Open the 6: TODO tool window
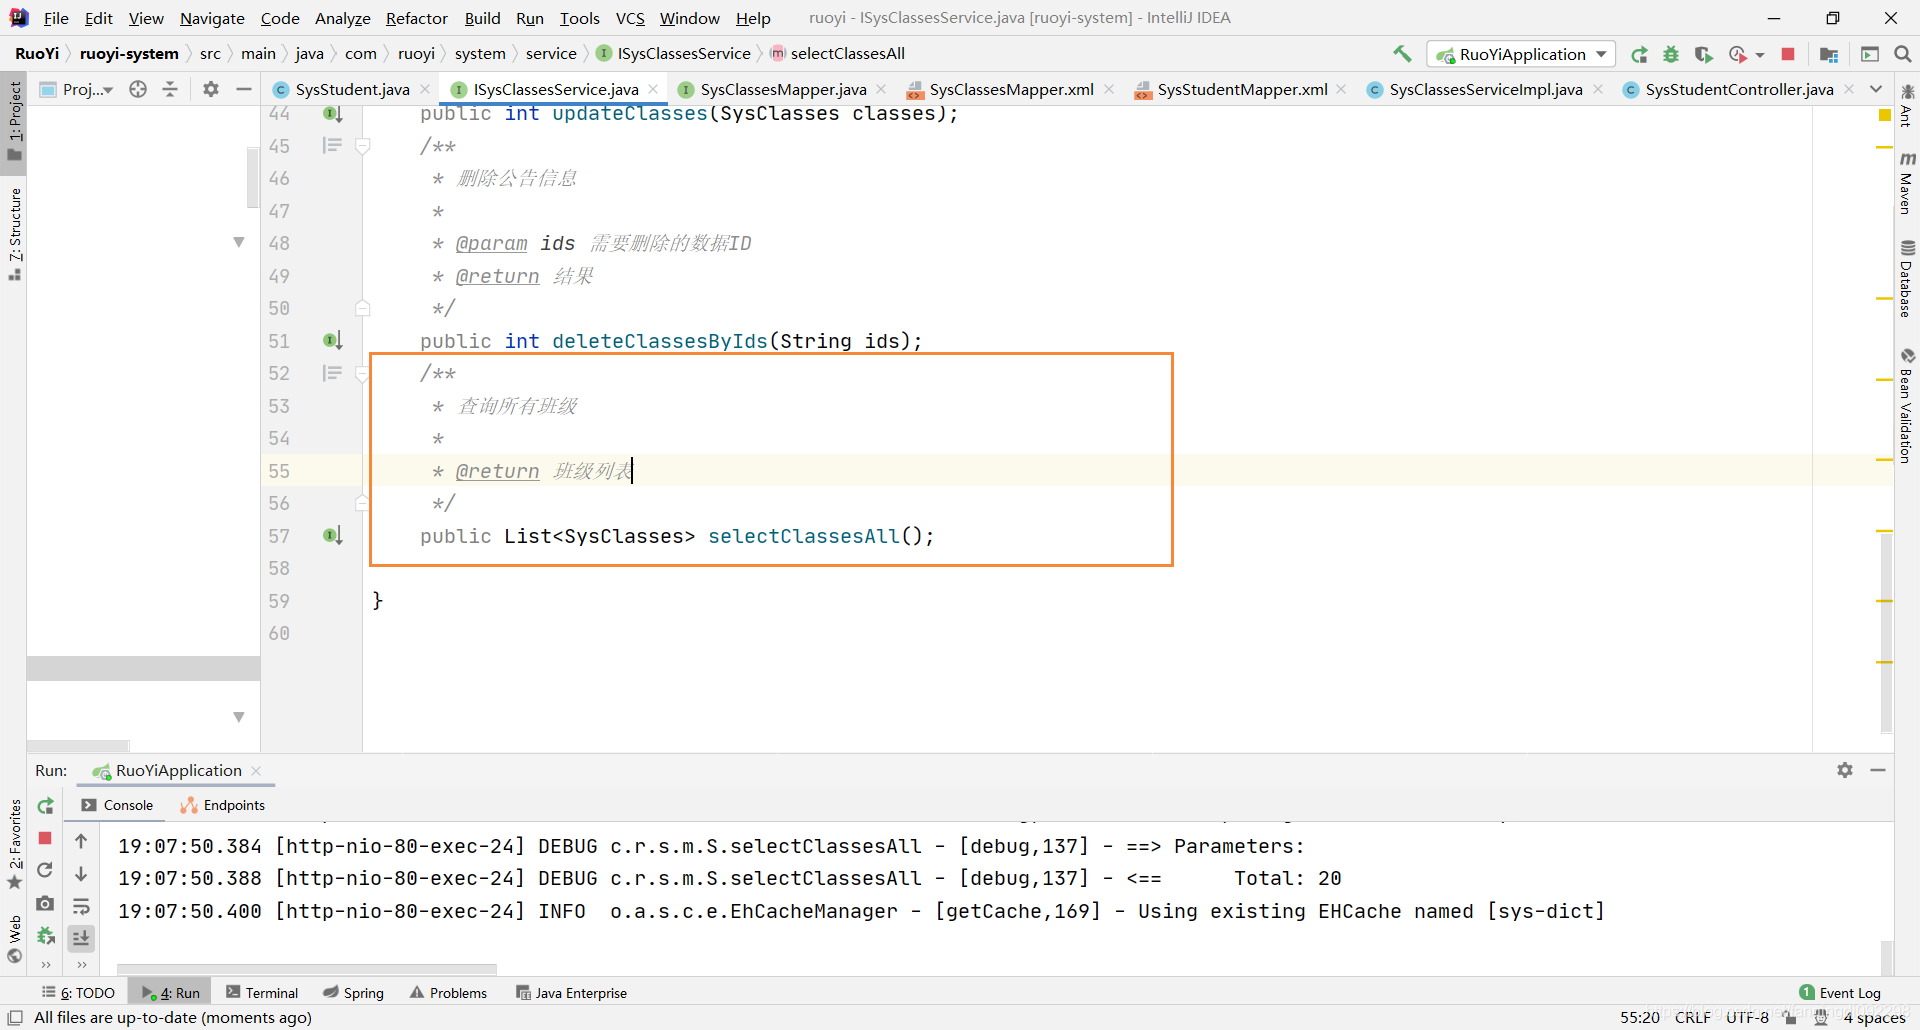This screenshot has height=1030, width=1920. (79, 992)
